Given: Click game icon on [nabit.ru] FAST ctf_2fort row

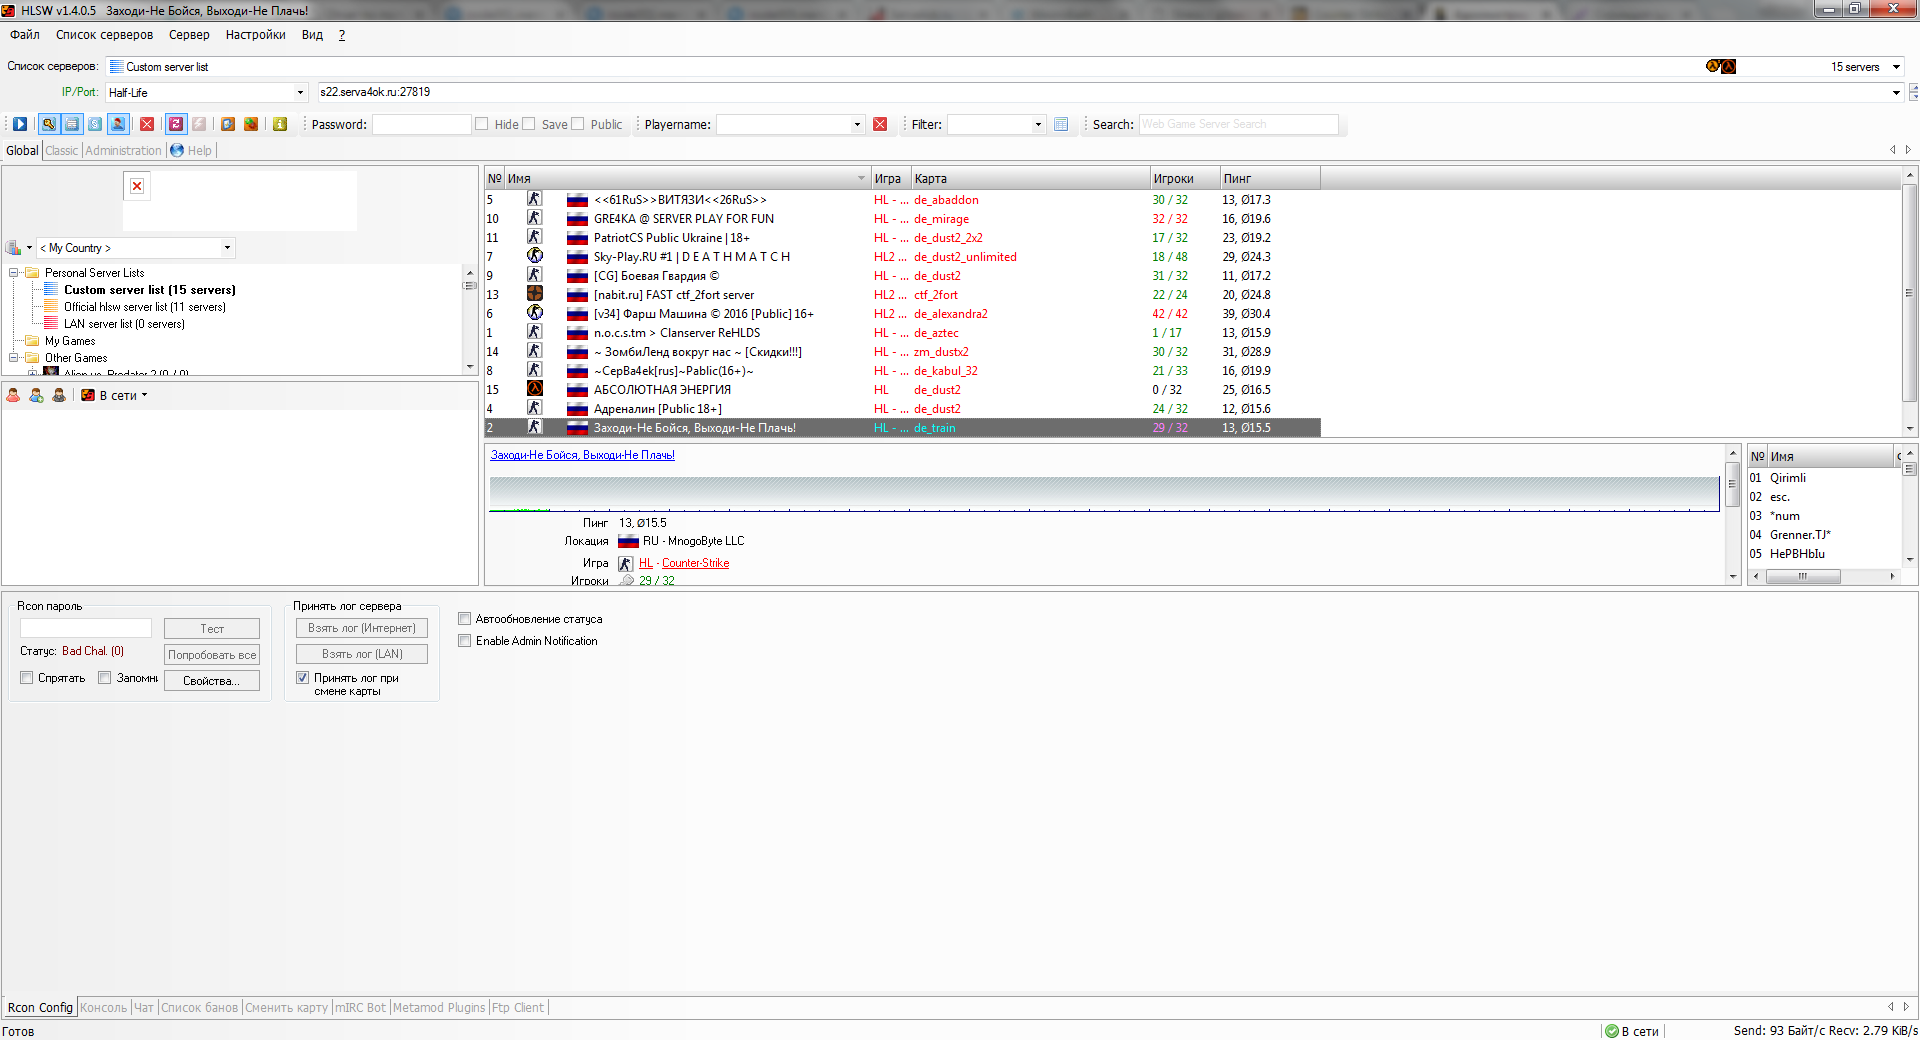Looking at the screenshot, I should click(535, 294).
